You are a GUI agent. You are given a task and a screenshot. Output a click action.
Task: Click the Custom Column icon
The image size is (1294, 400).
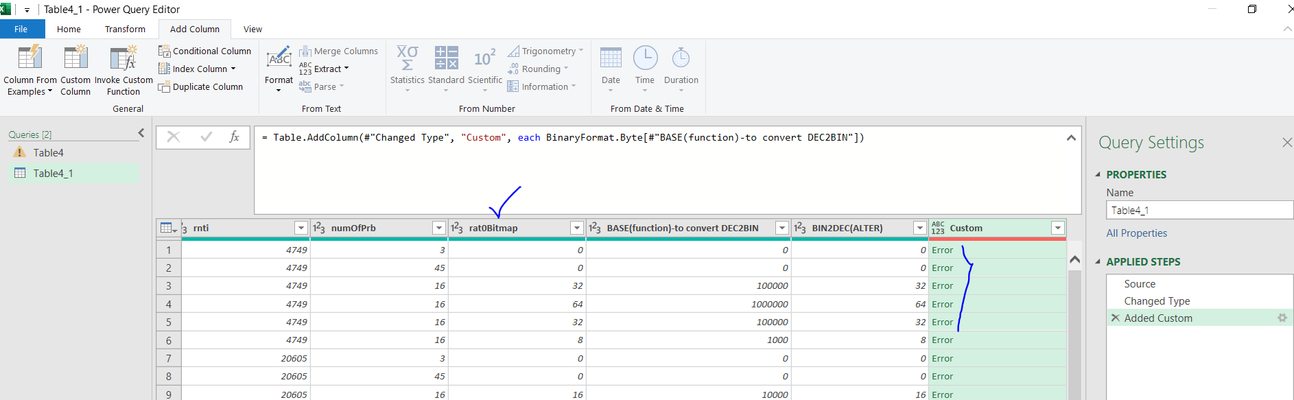click(75, 58)
